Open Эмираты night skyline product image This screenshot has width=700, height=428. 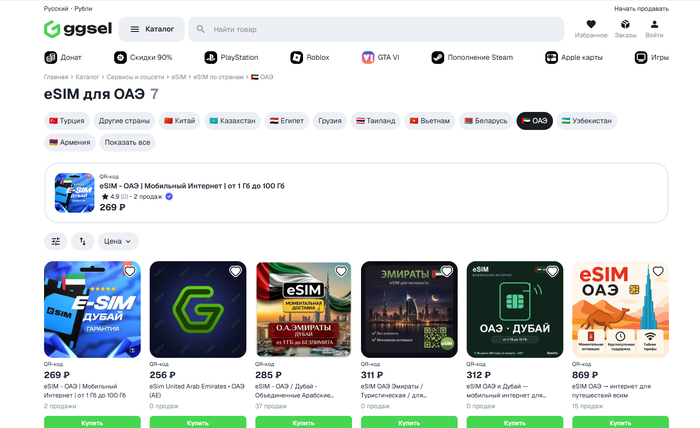(409, 309)
